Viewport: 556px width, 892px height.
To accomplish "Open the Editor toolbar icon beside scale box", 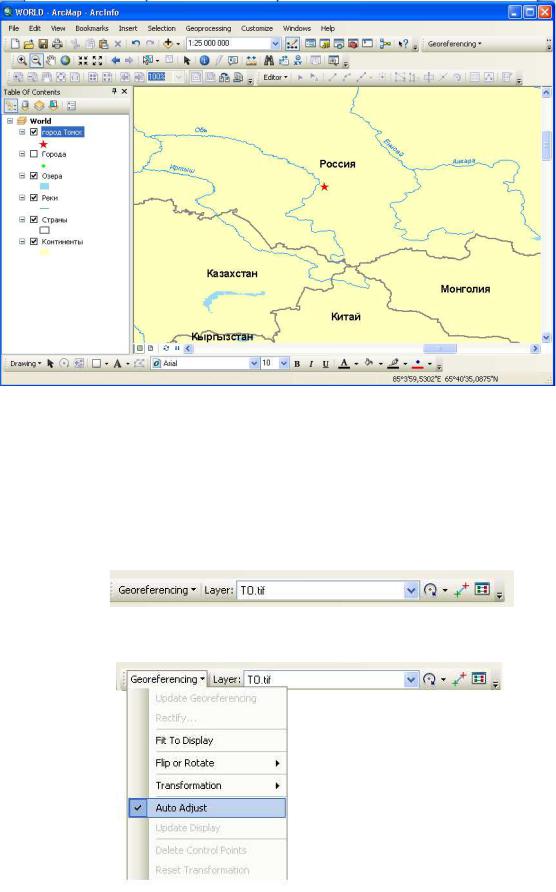I will tap(292, 44).
